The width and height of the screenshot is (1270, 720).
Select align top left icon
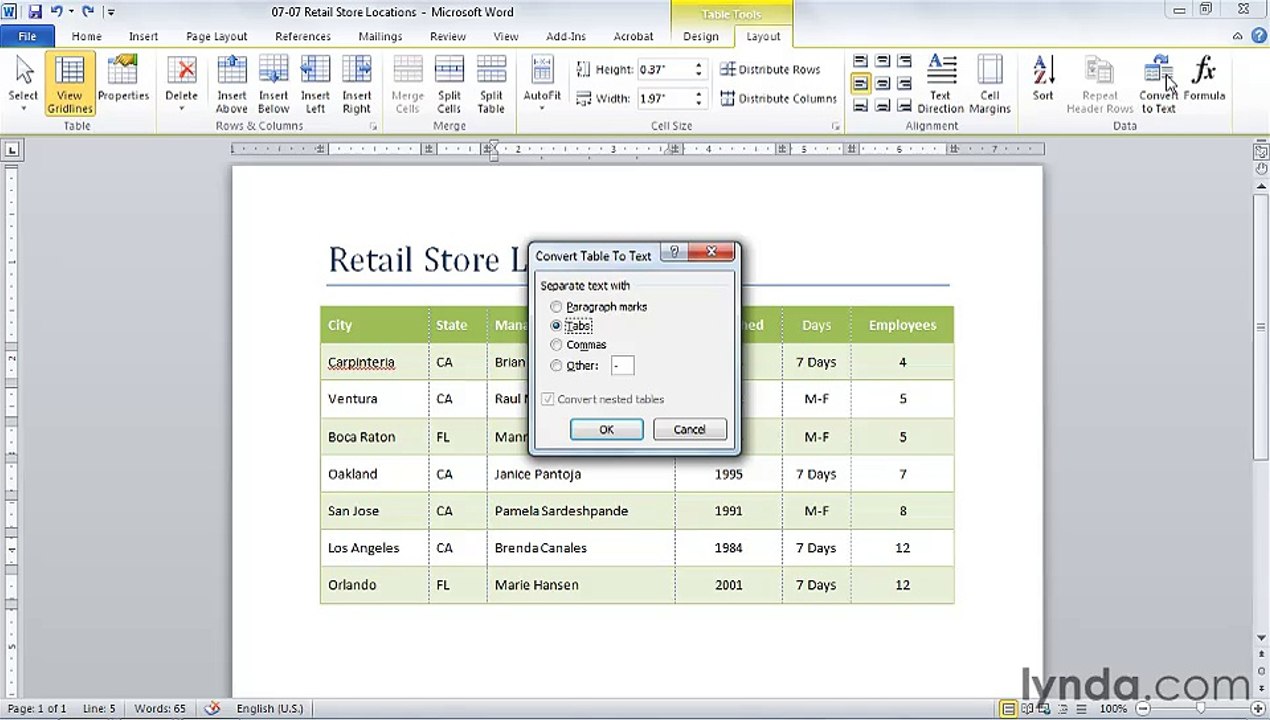[x=860, y=62]
